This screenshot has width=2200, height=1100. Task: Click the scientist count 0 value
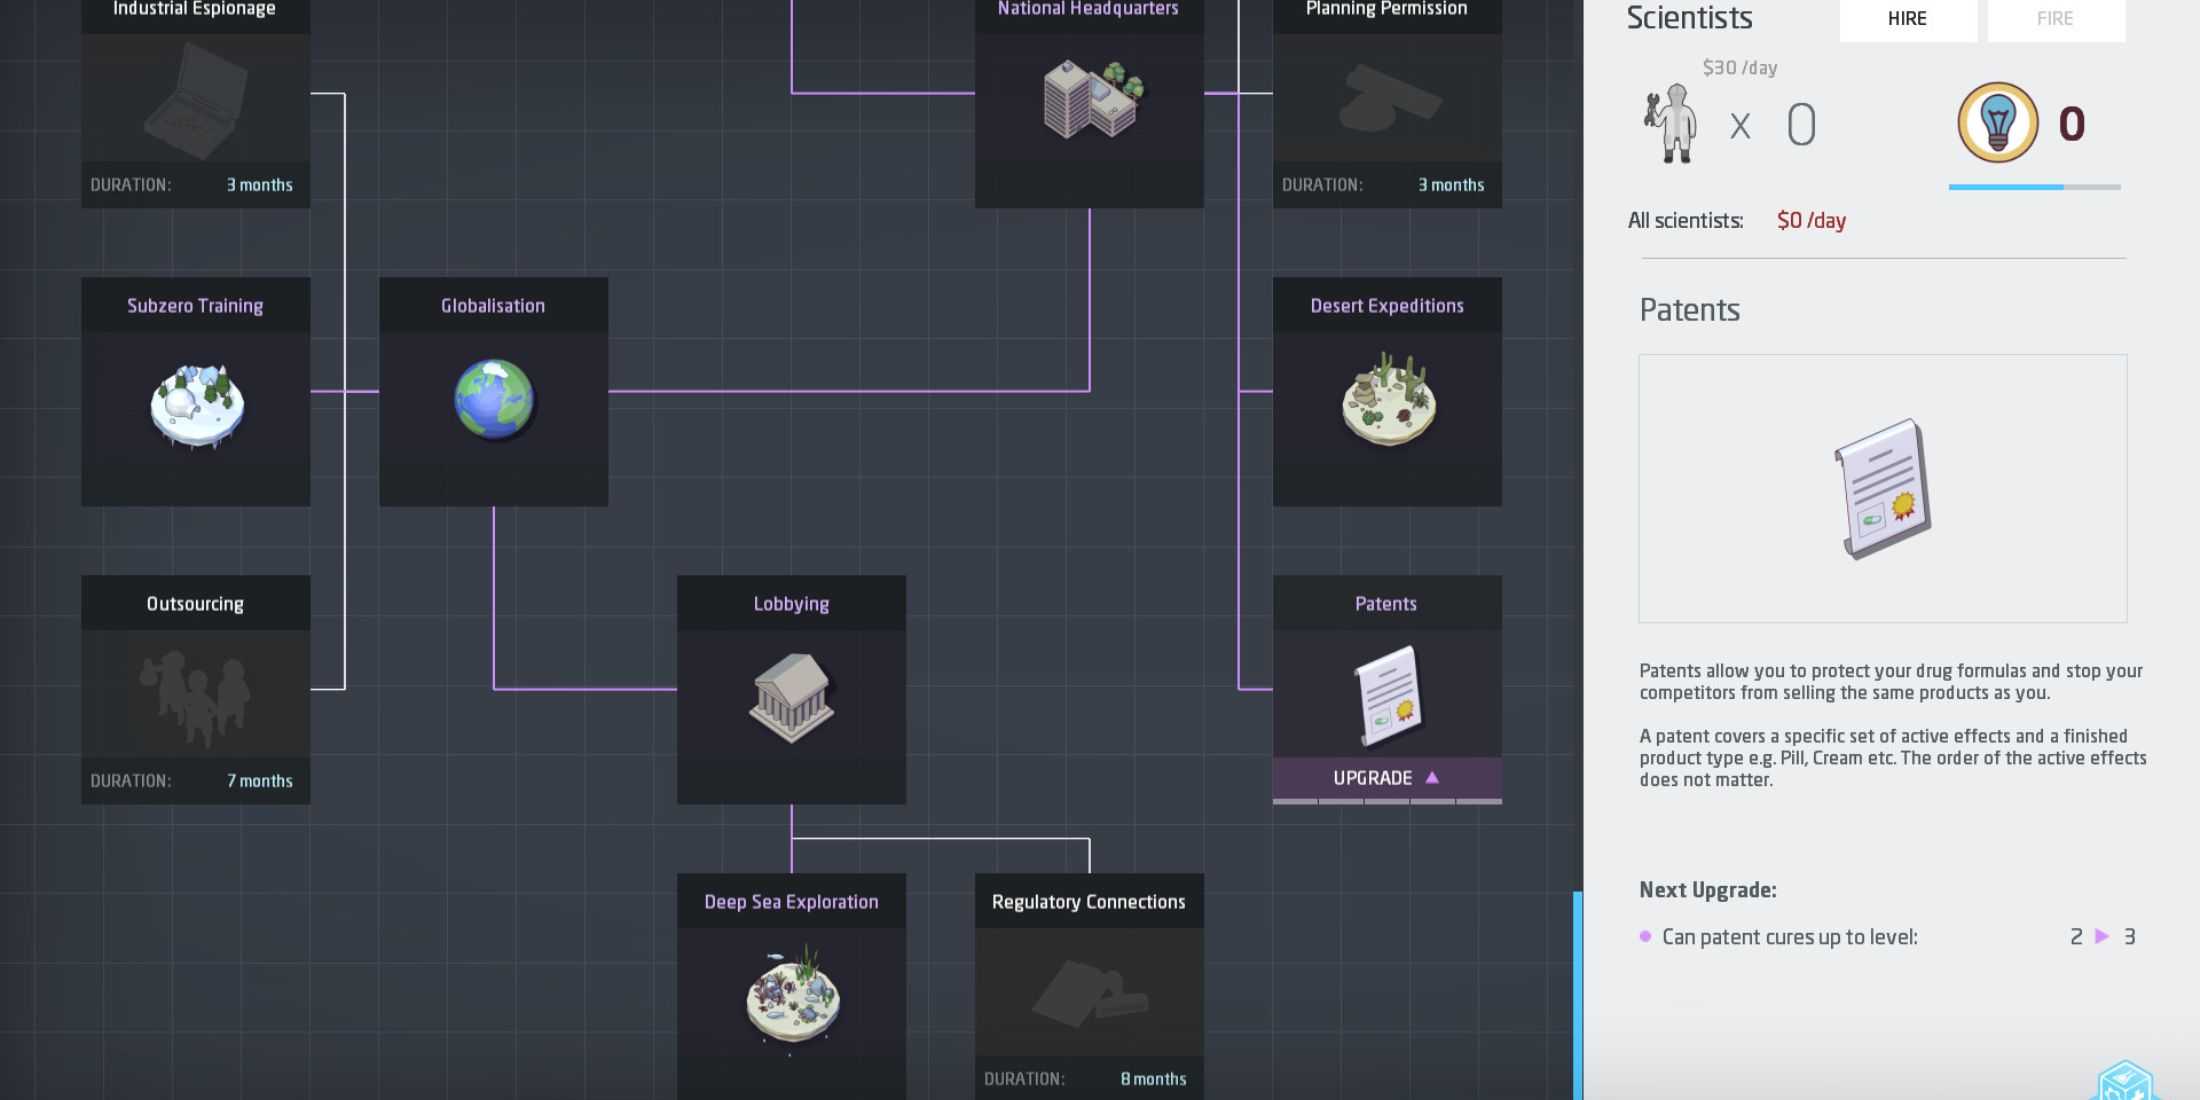pyautogui.click(x=1801, y=125)
